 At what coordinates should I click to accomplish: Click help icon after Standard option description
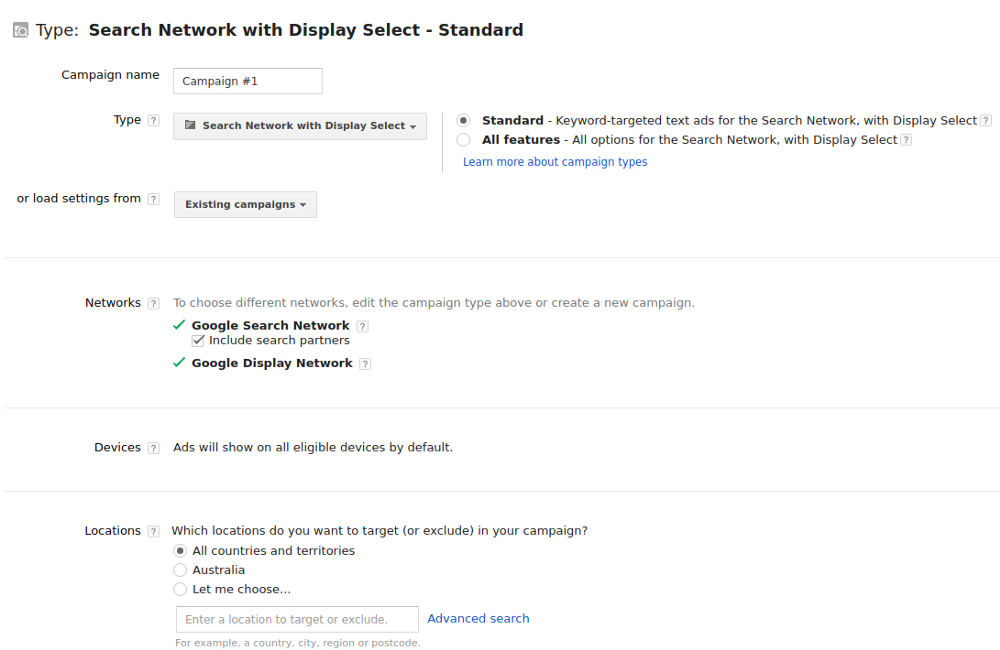pyautogui.click(x=984, y=121)
